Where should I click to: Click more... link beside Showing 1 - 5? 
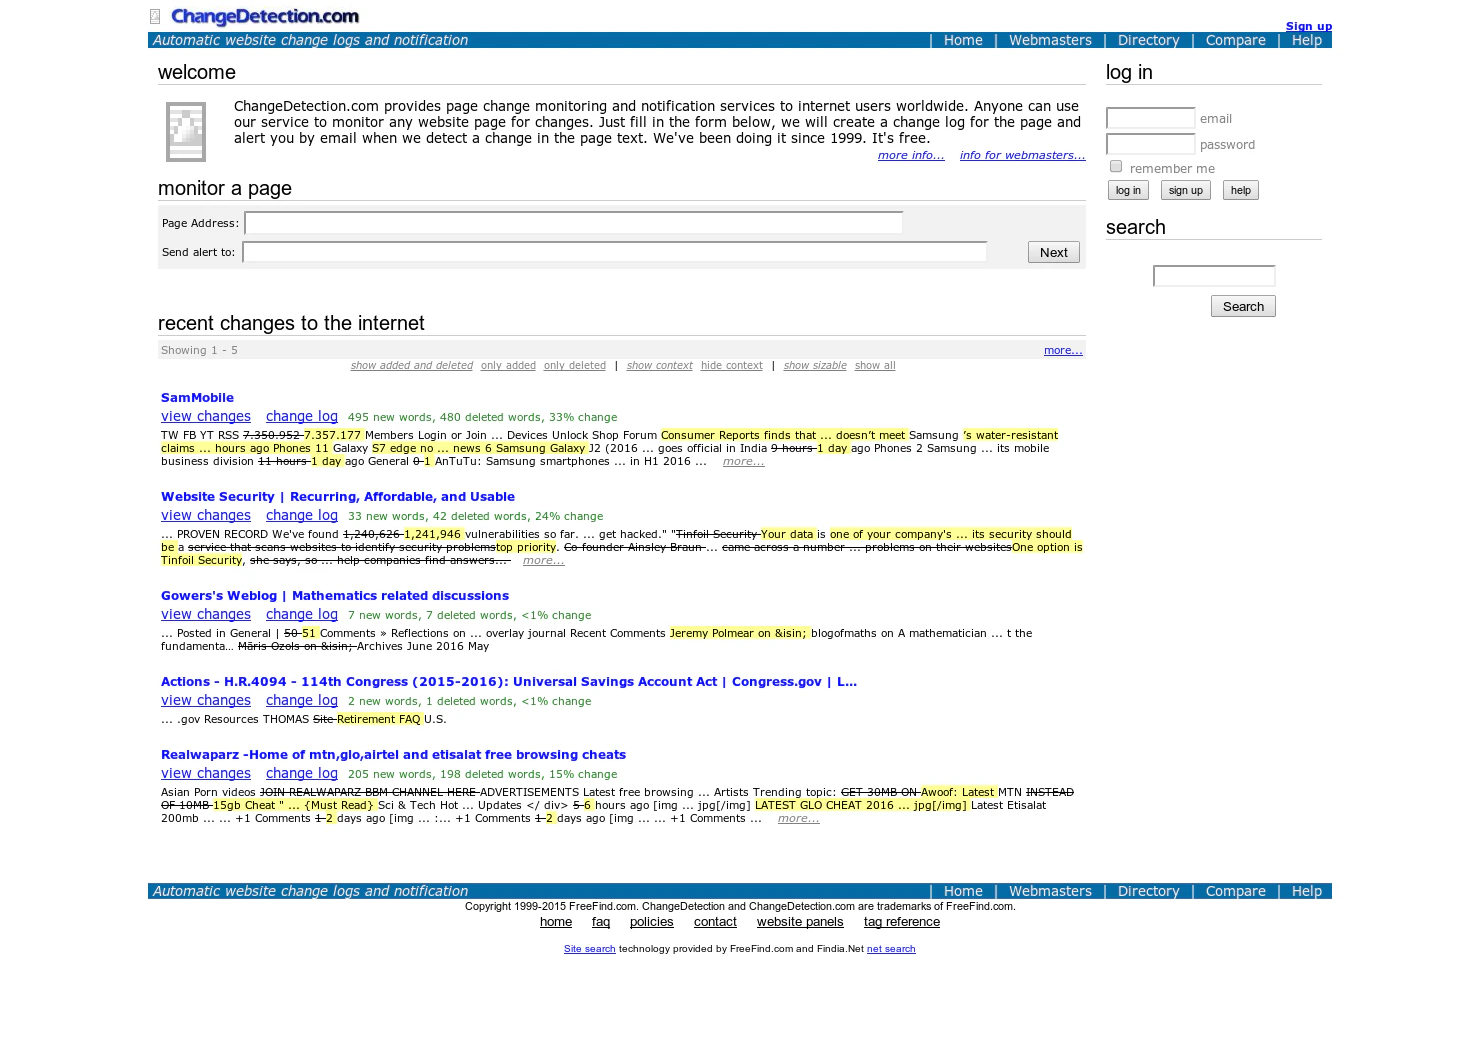1063,350
